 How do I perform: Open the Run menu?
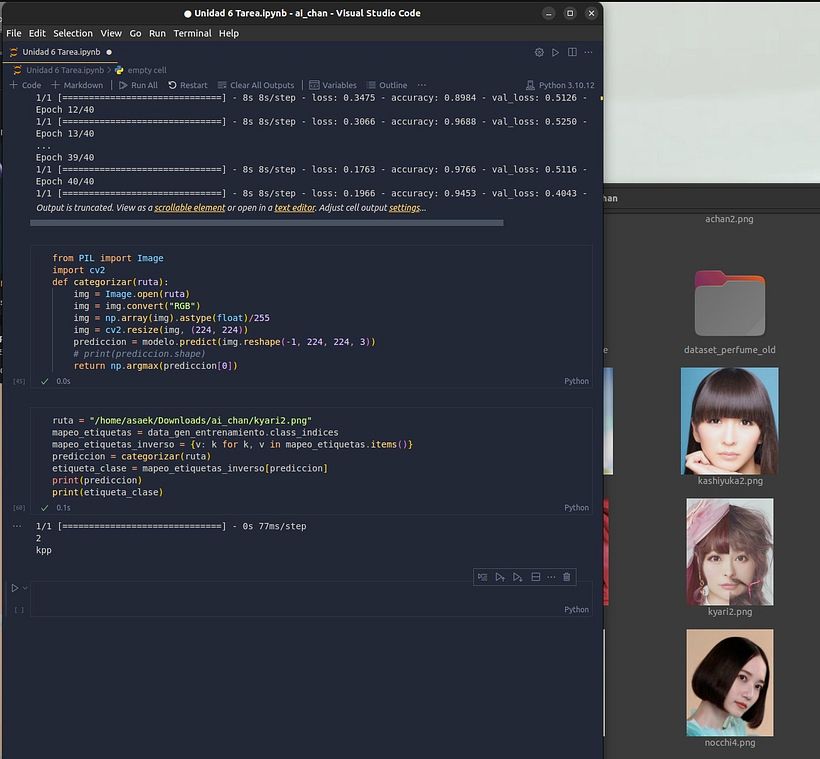[157, 33]
